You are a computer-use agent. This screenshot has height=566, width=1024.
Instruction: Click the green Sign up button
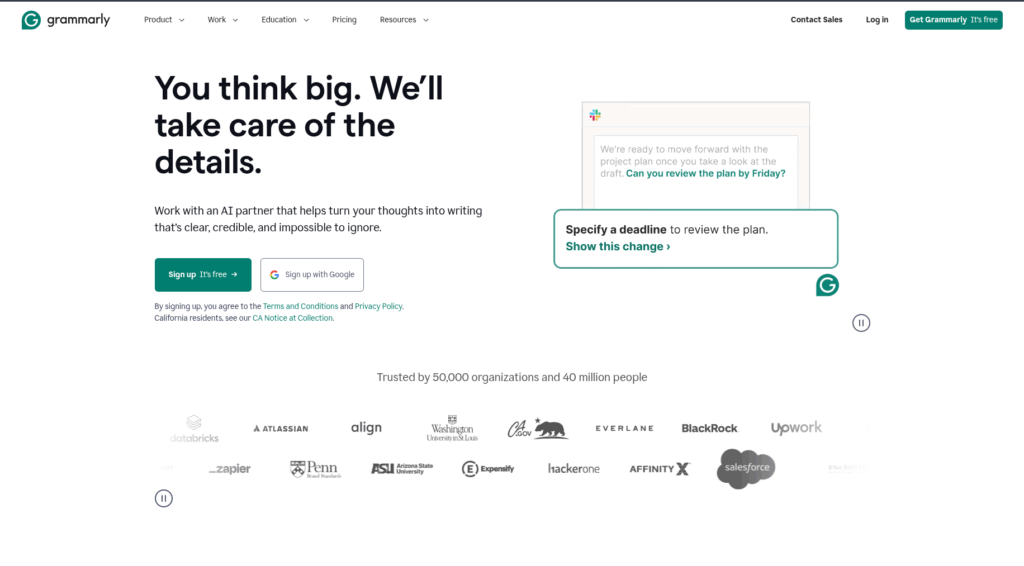pos(203,275)
